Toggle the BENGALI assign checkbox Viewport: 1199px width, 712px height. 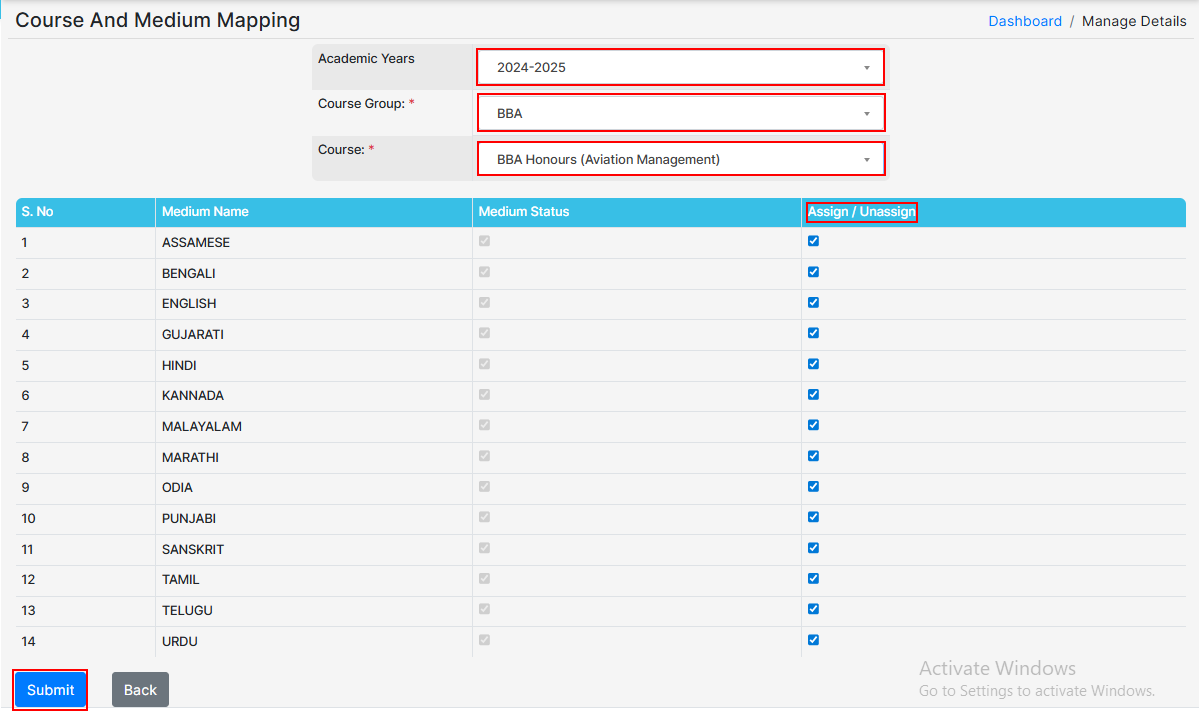click(x=813, y=272)
